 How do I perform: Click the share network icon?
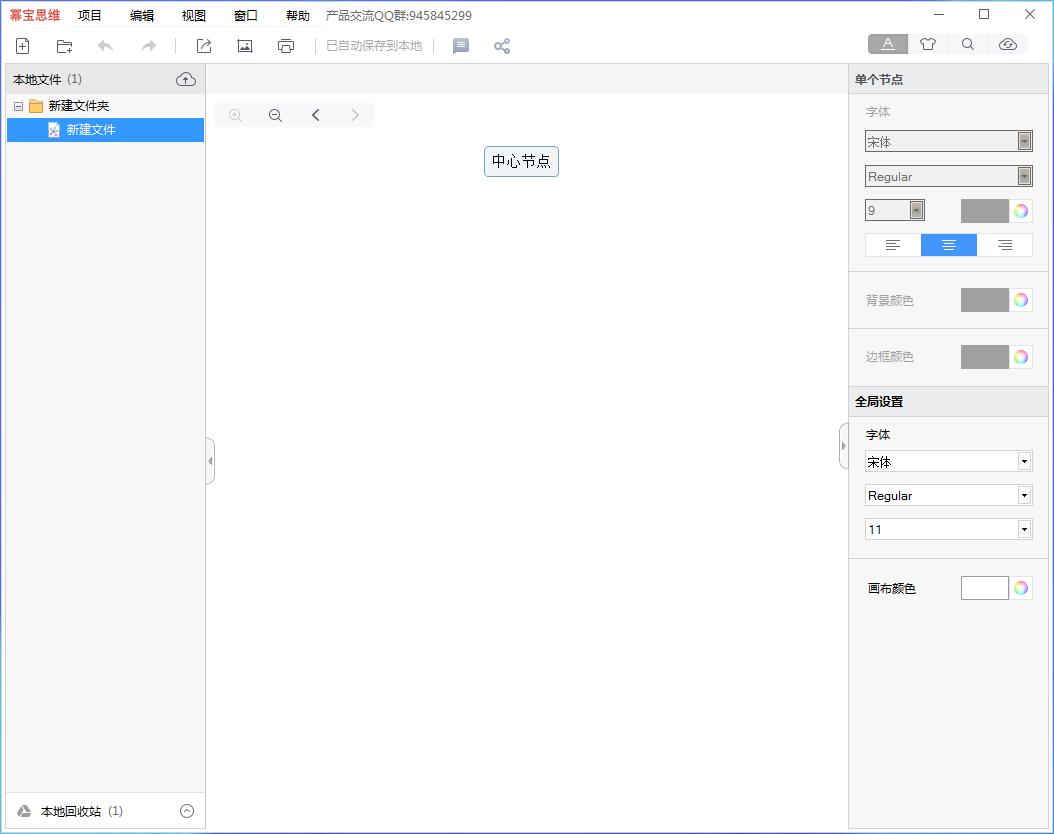(502, 46)
